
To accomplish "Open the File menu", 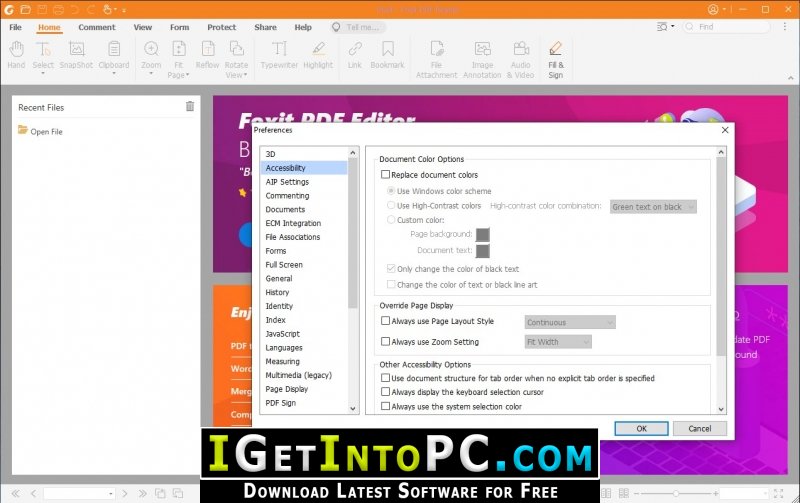I will (16, 27).
